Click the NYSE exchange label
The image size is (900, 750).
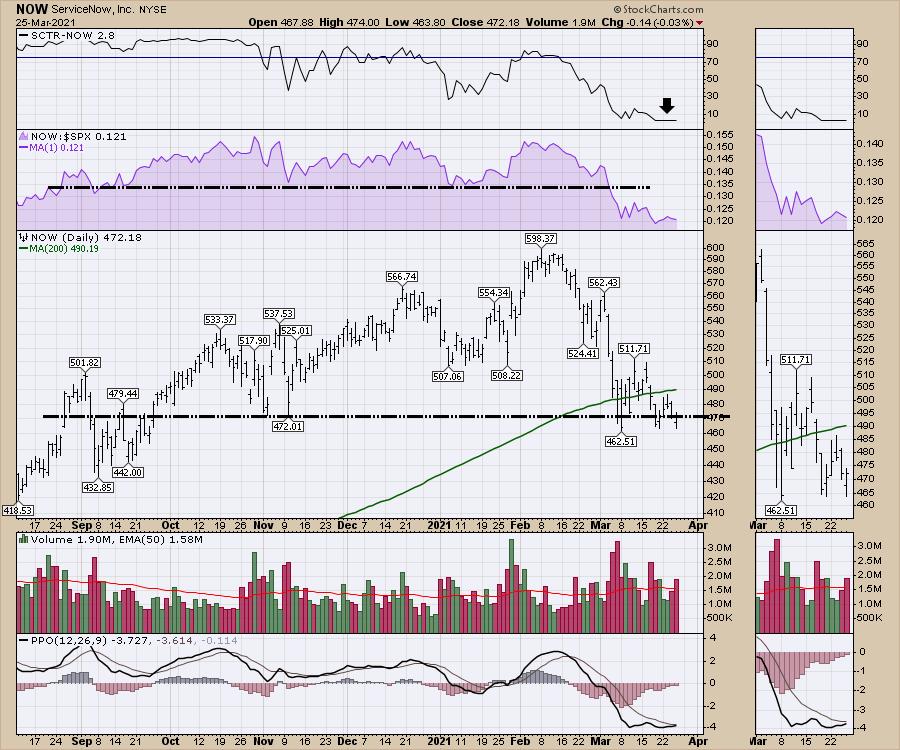(153, 9)
